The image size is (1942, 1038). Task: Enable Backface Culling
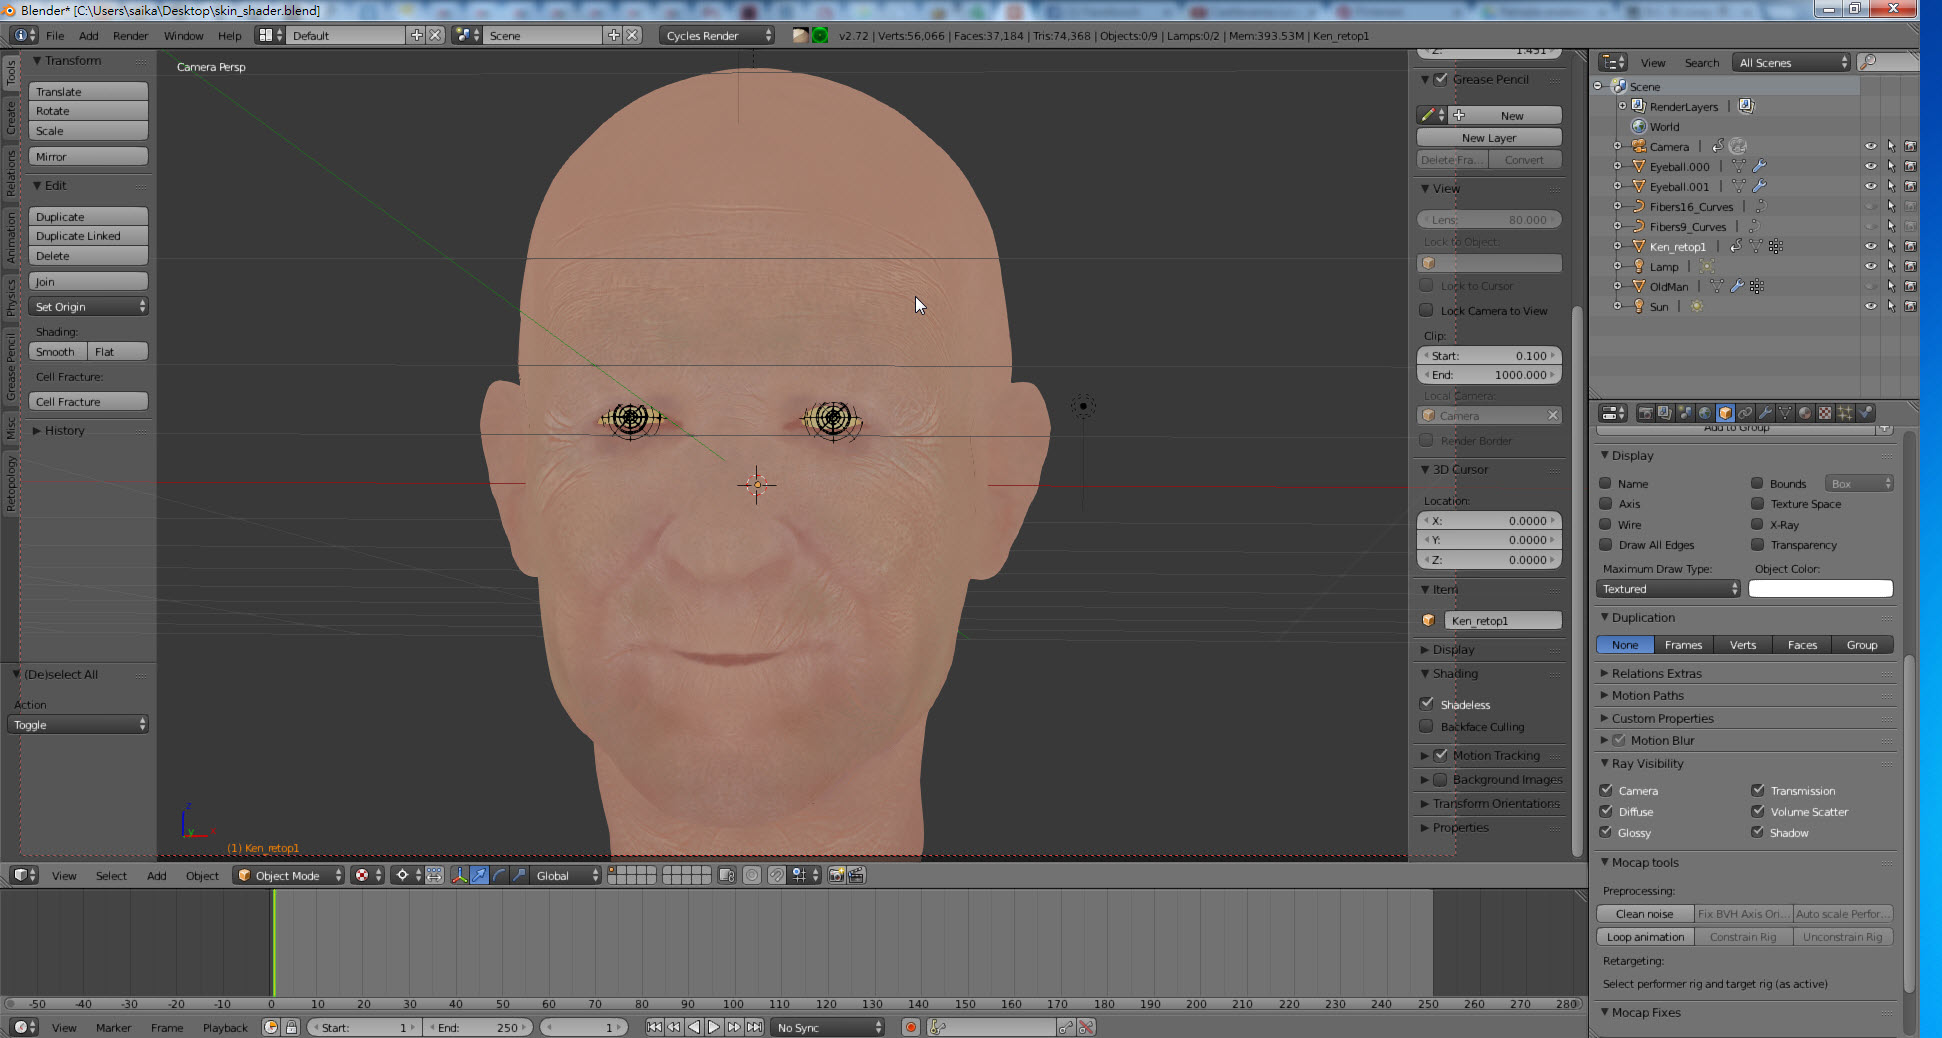point(1427,726)
